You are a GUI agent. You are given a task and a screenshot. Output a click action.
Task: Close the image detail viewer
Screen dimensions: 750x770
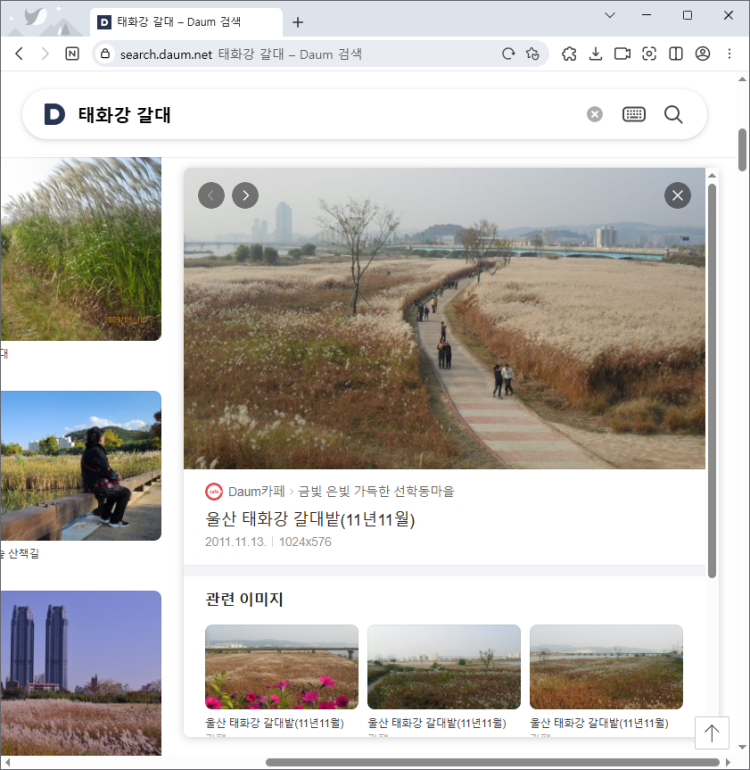(678, 195)
